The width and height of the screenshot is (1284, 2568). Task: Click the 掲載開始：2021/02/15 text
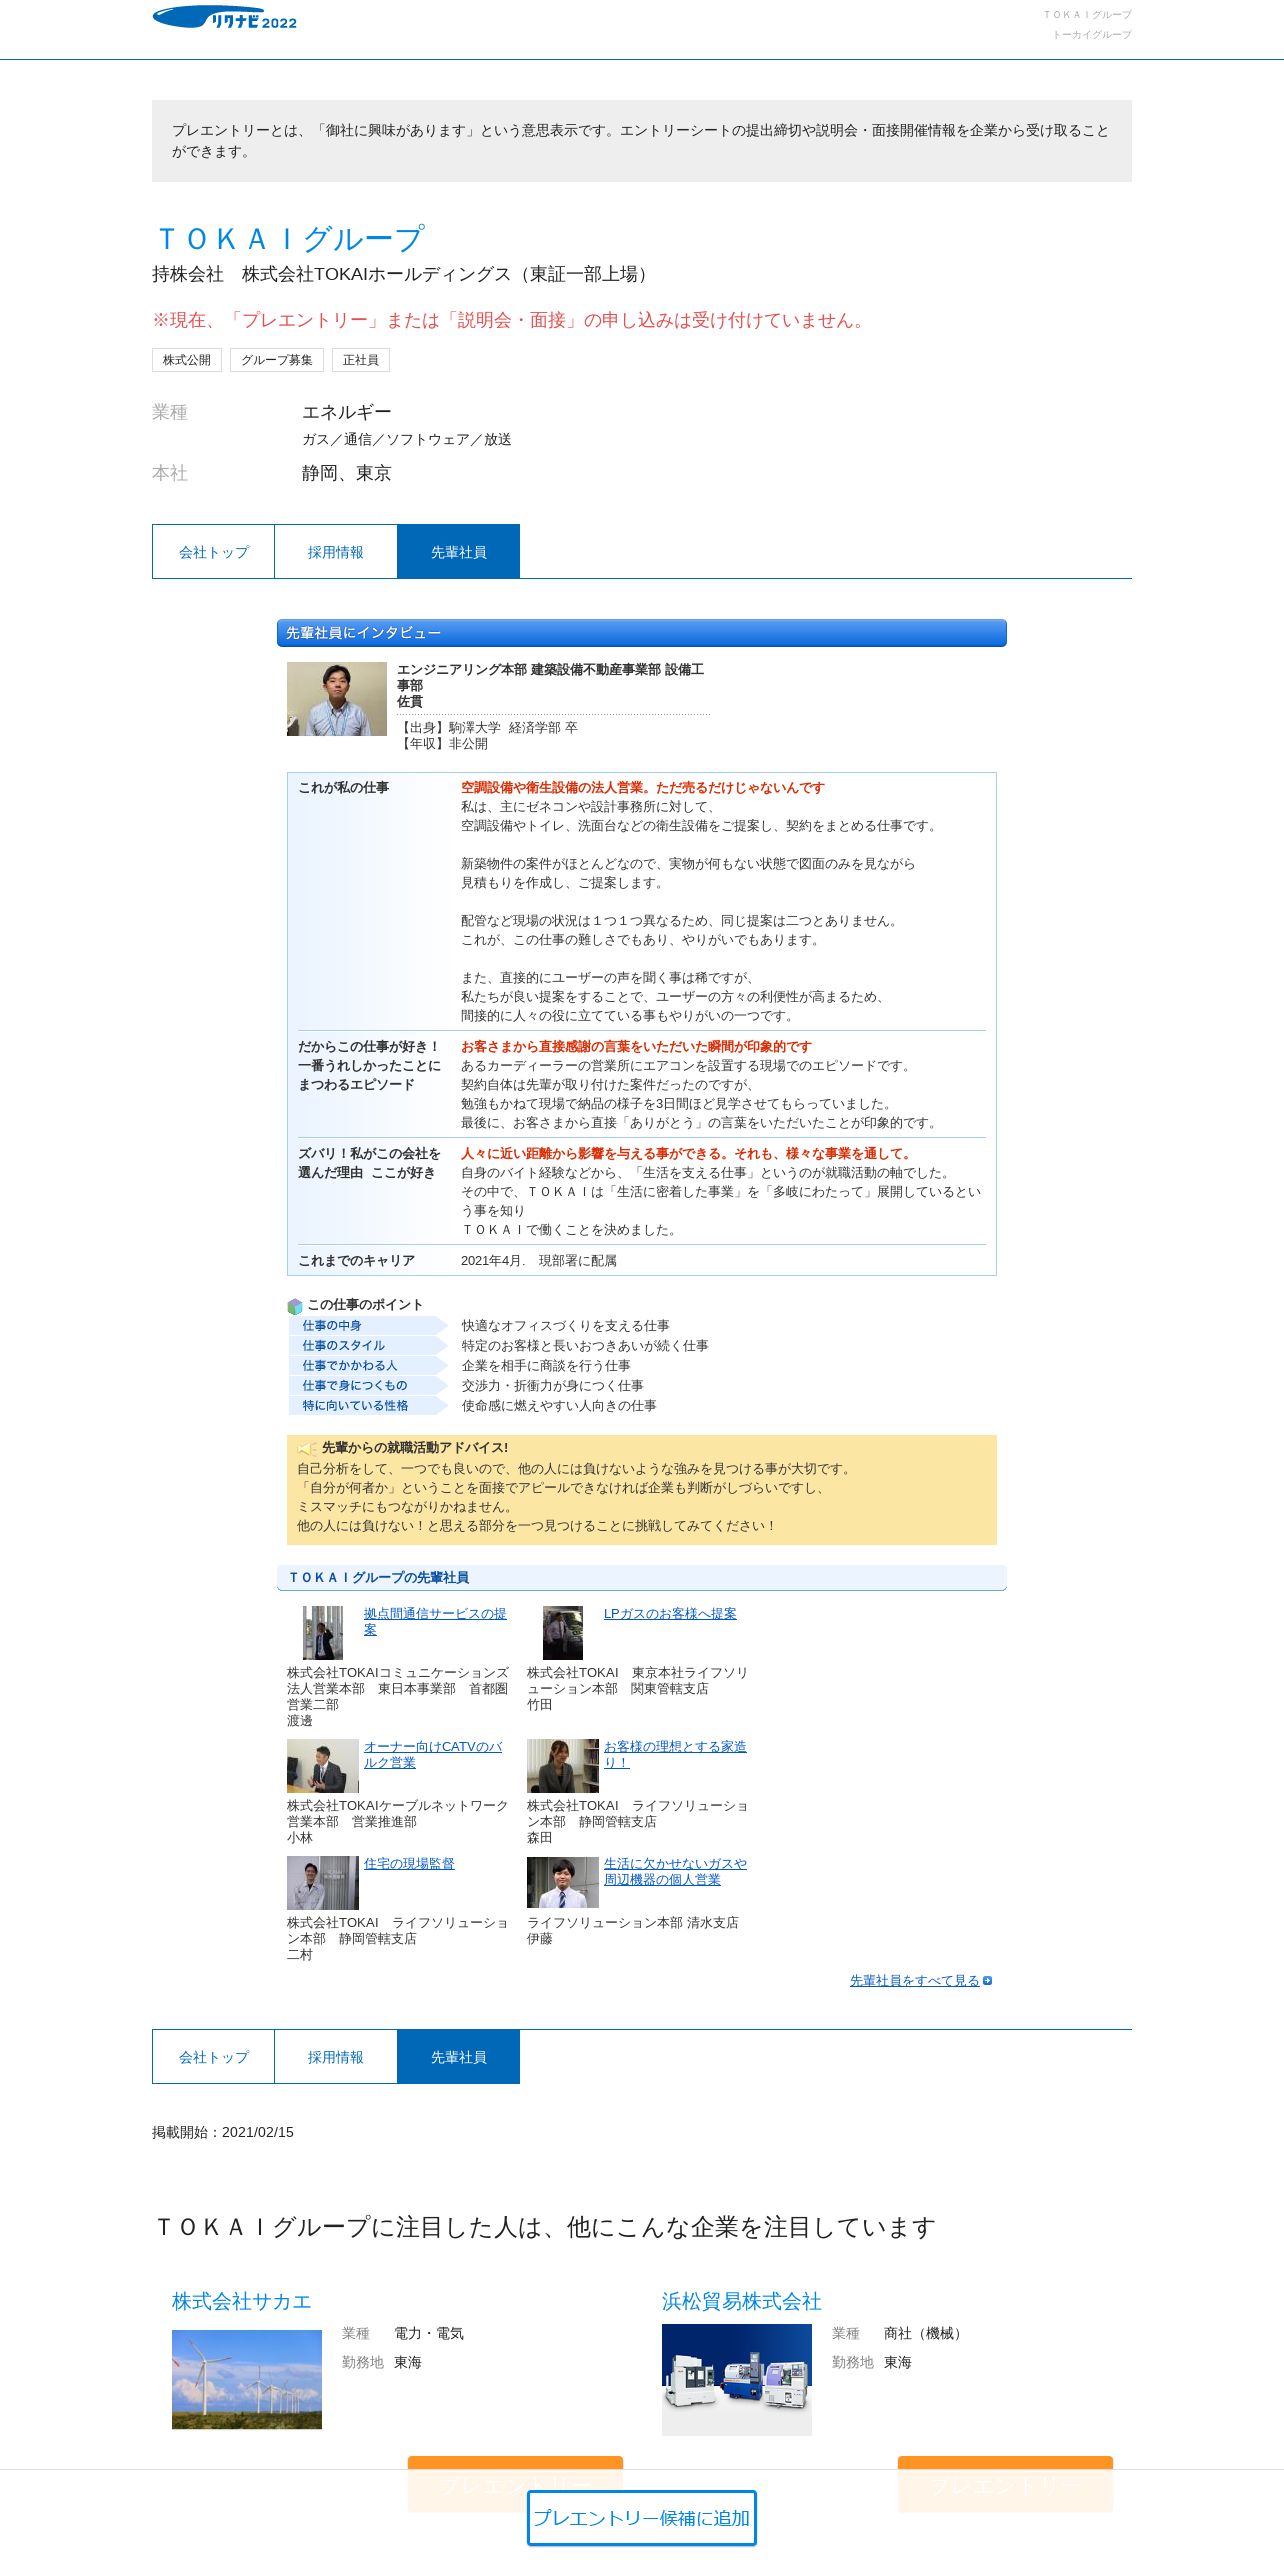[223, 2132]
